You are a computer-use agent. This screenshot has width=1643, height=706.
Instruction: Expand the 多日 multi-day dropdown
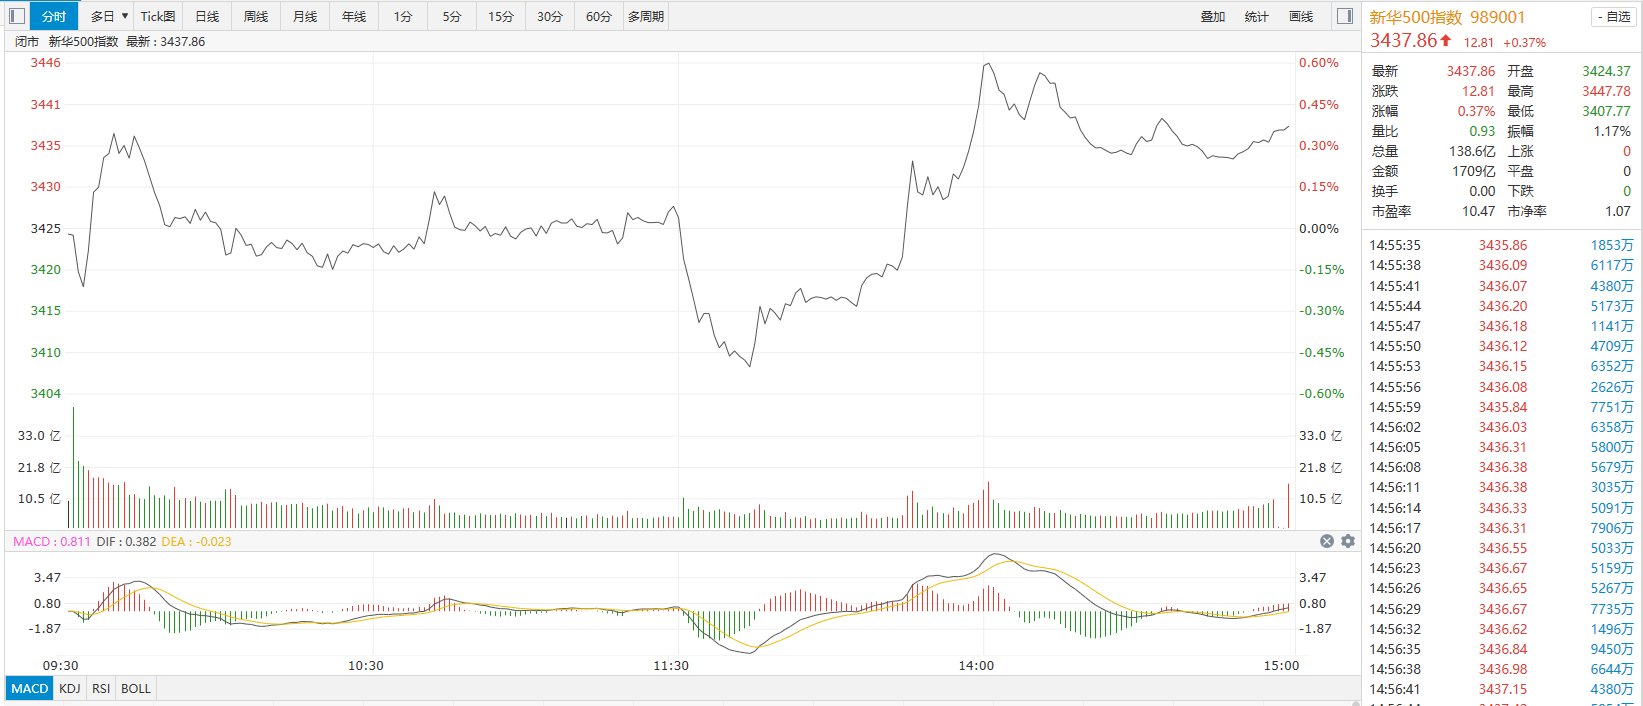pos(109,16)
